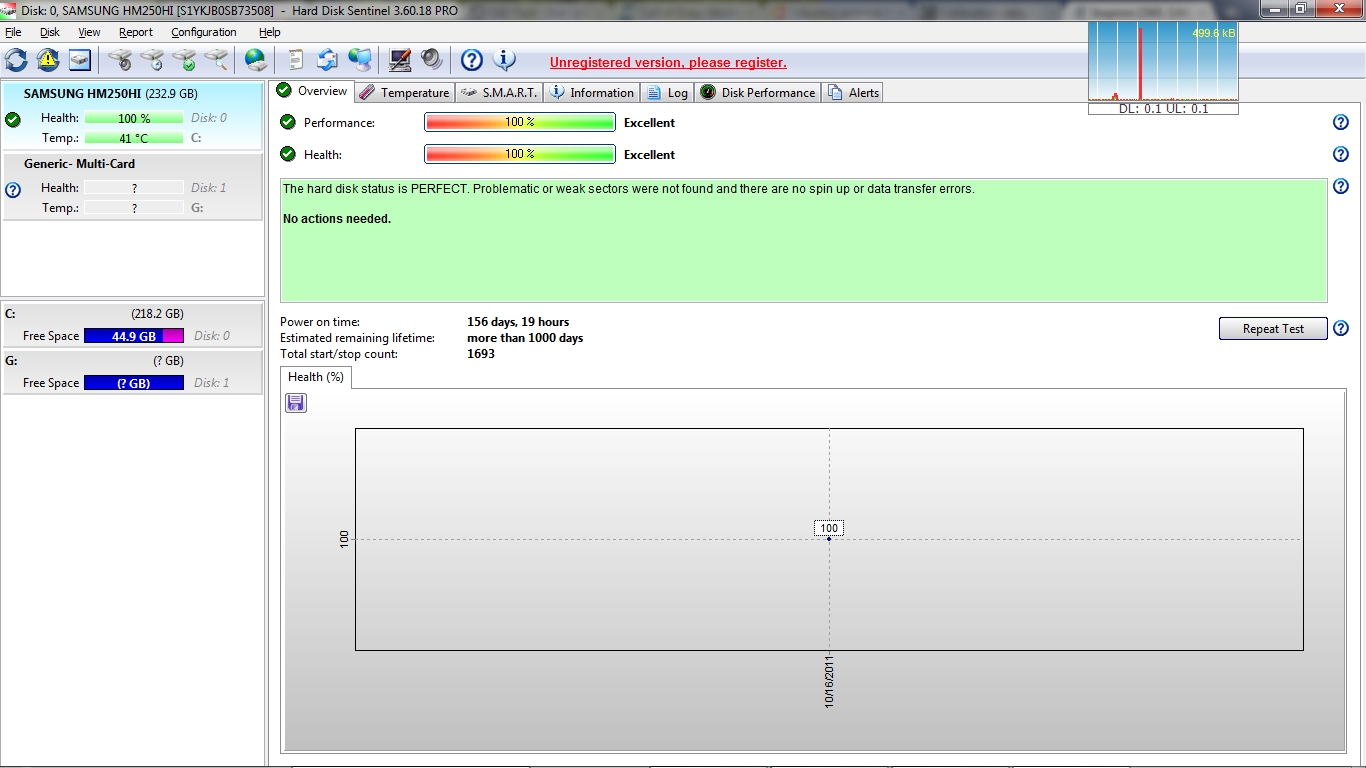Click the 1693 start/stop count value
The height and width of the screenshot is (768, 1366).
click(481, 354)
